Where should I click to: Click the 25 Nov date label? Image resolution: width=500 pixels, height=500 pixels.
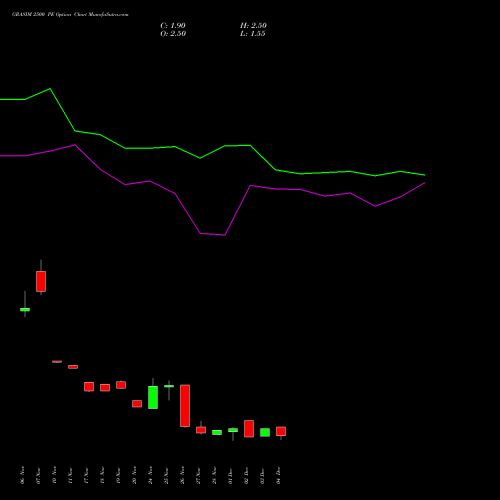coord(166,475)
